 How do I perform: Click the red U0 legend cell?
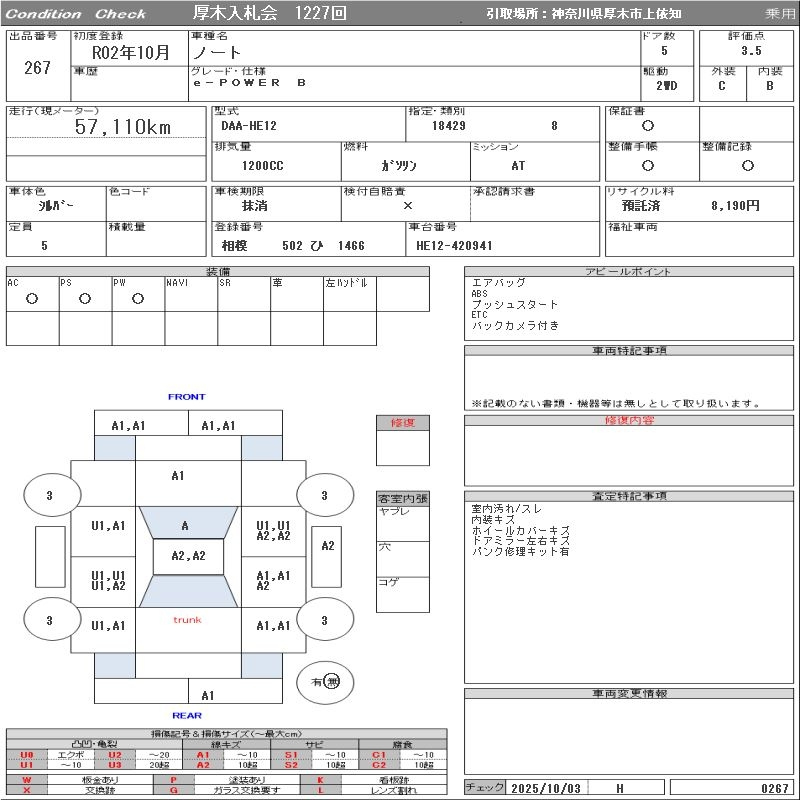[x=27, y=755]
